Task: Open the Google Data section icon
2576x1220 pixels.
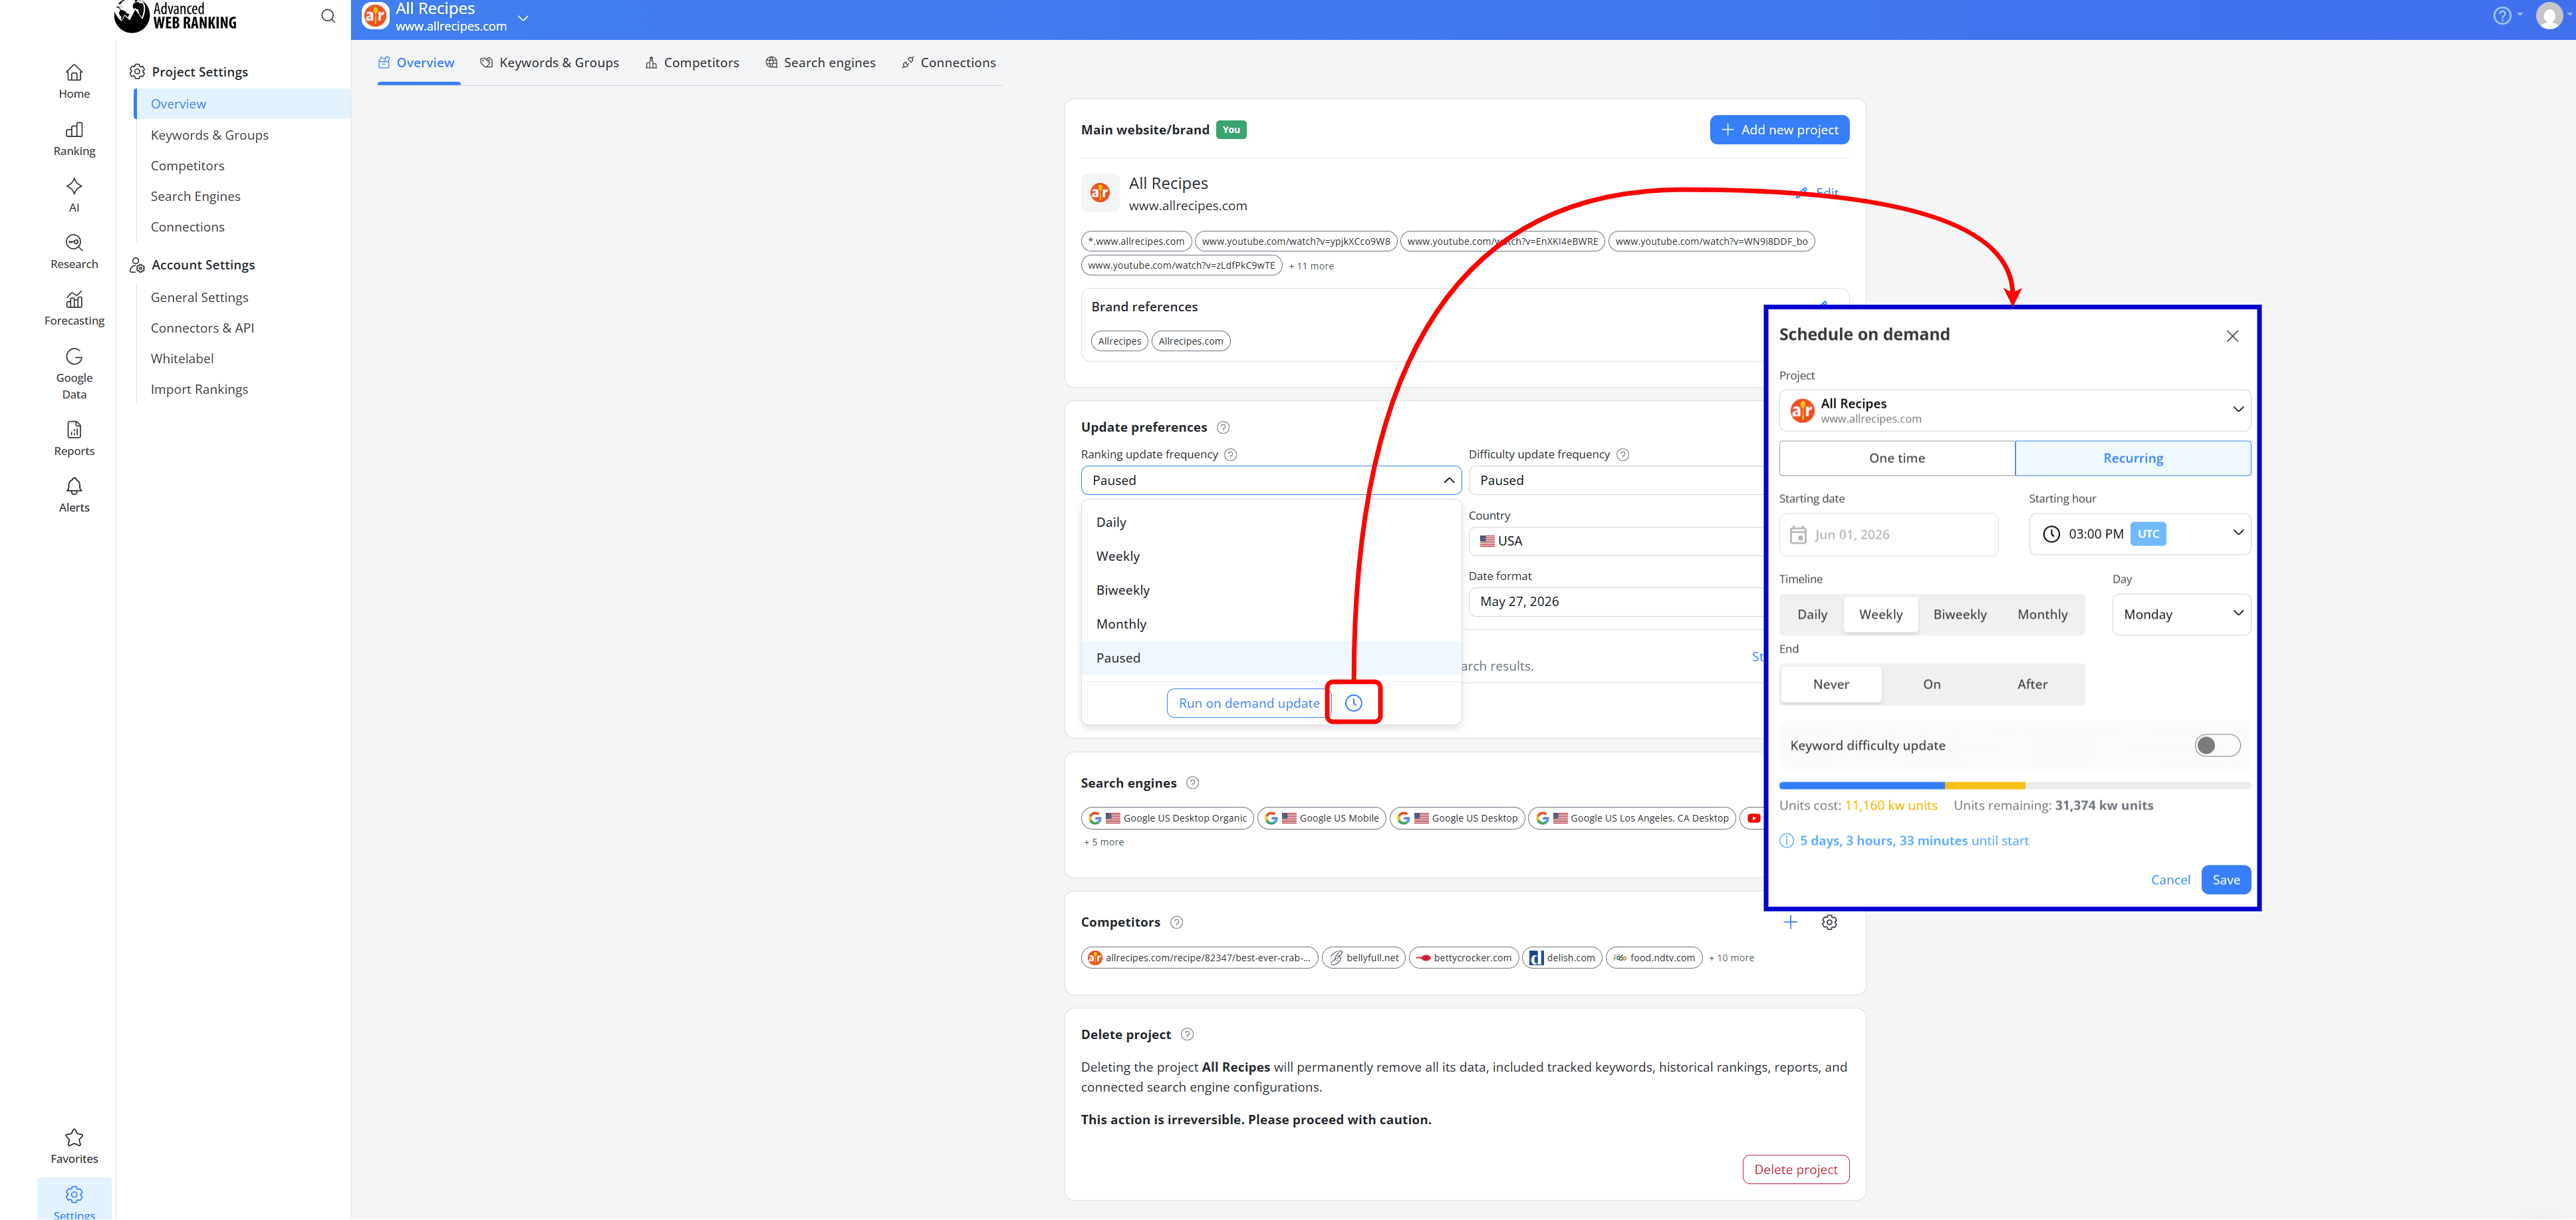Action: 74,357
